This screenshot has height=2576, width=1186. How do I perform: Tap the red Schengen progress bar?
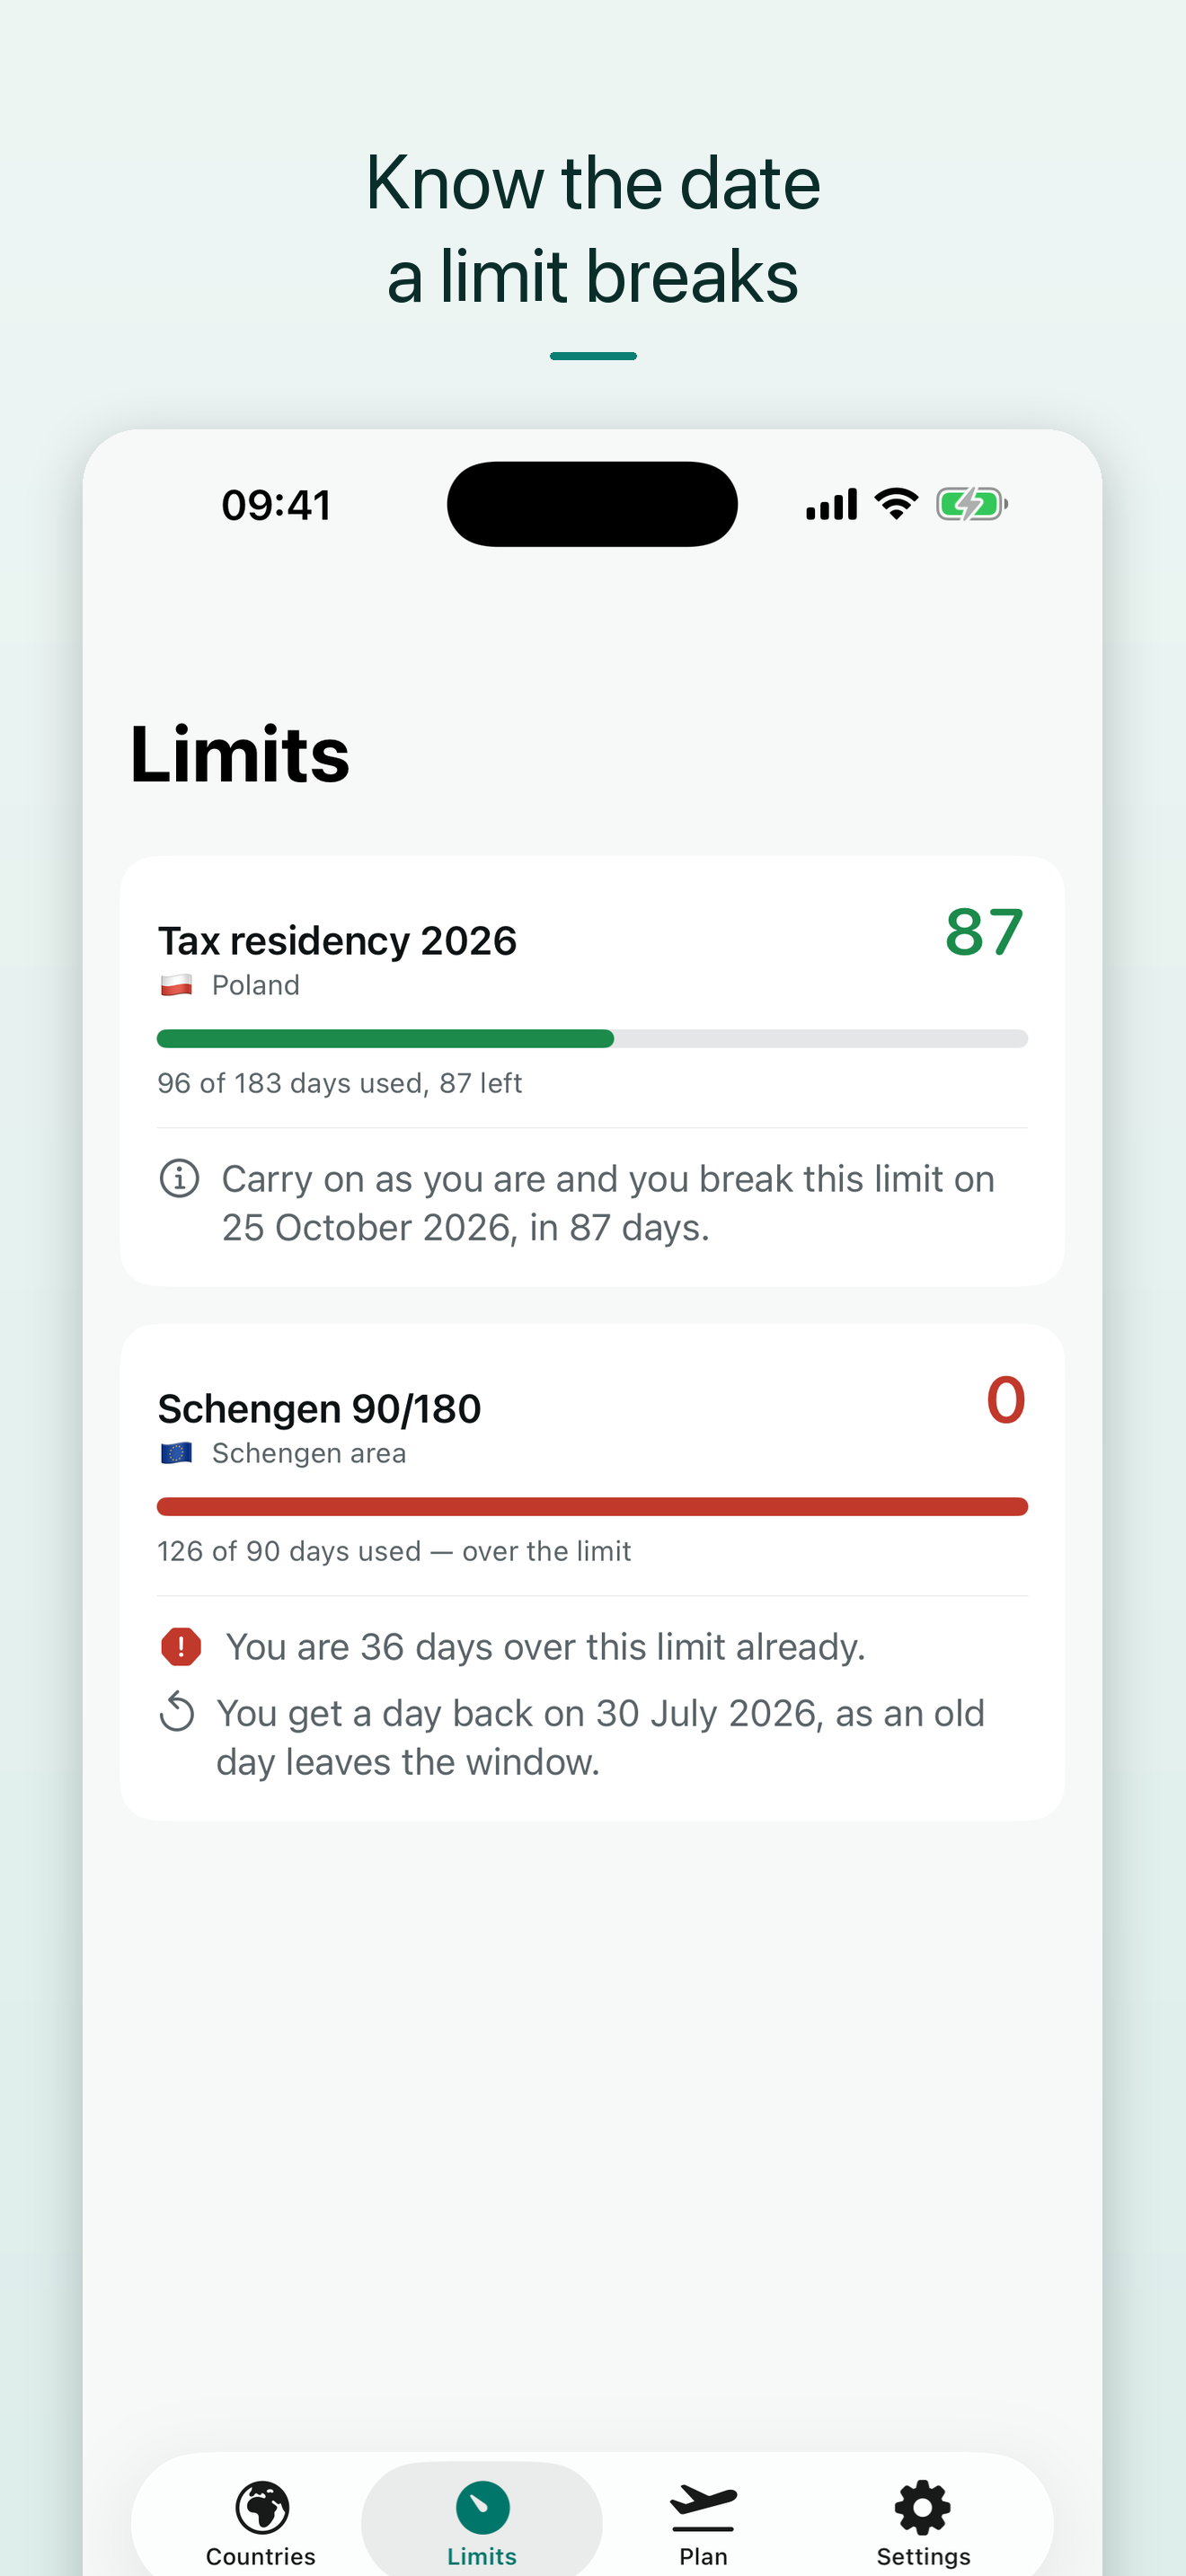click(592, 1506)
